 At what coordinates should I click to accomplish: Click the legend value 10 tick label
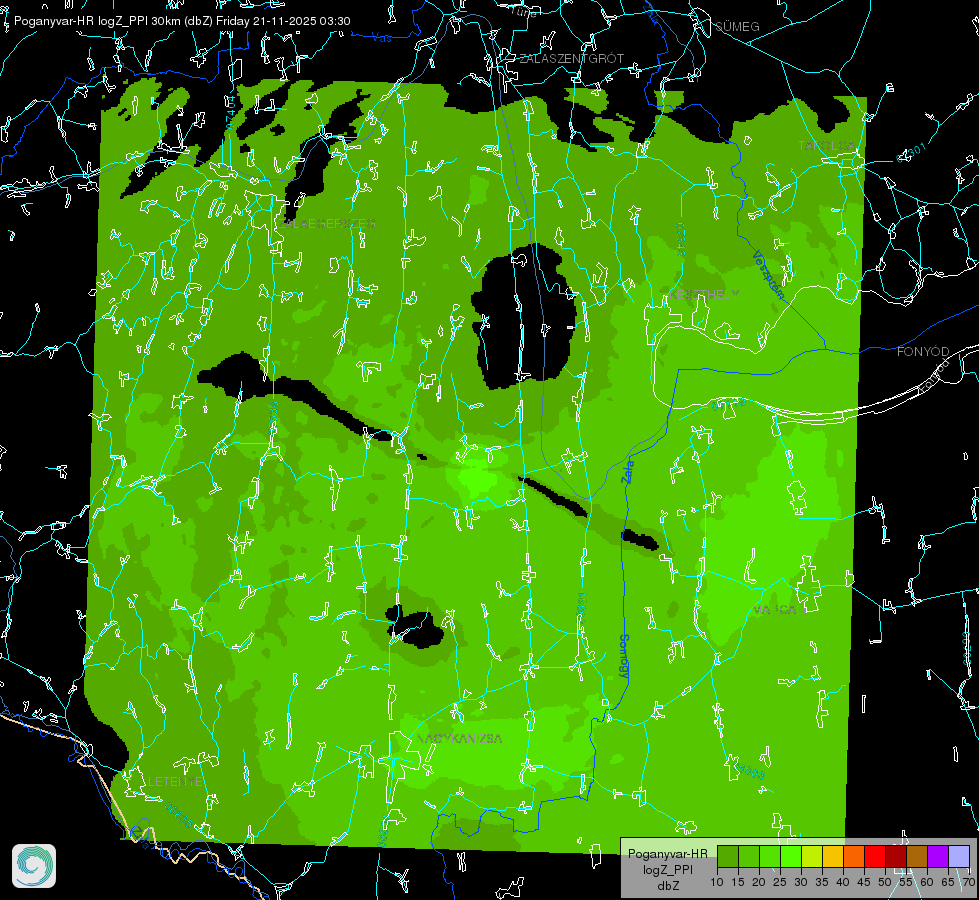point(717,883)
